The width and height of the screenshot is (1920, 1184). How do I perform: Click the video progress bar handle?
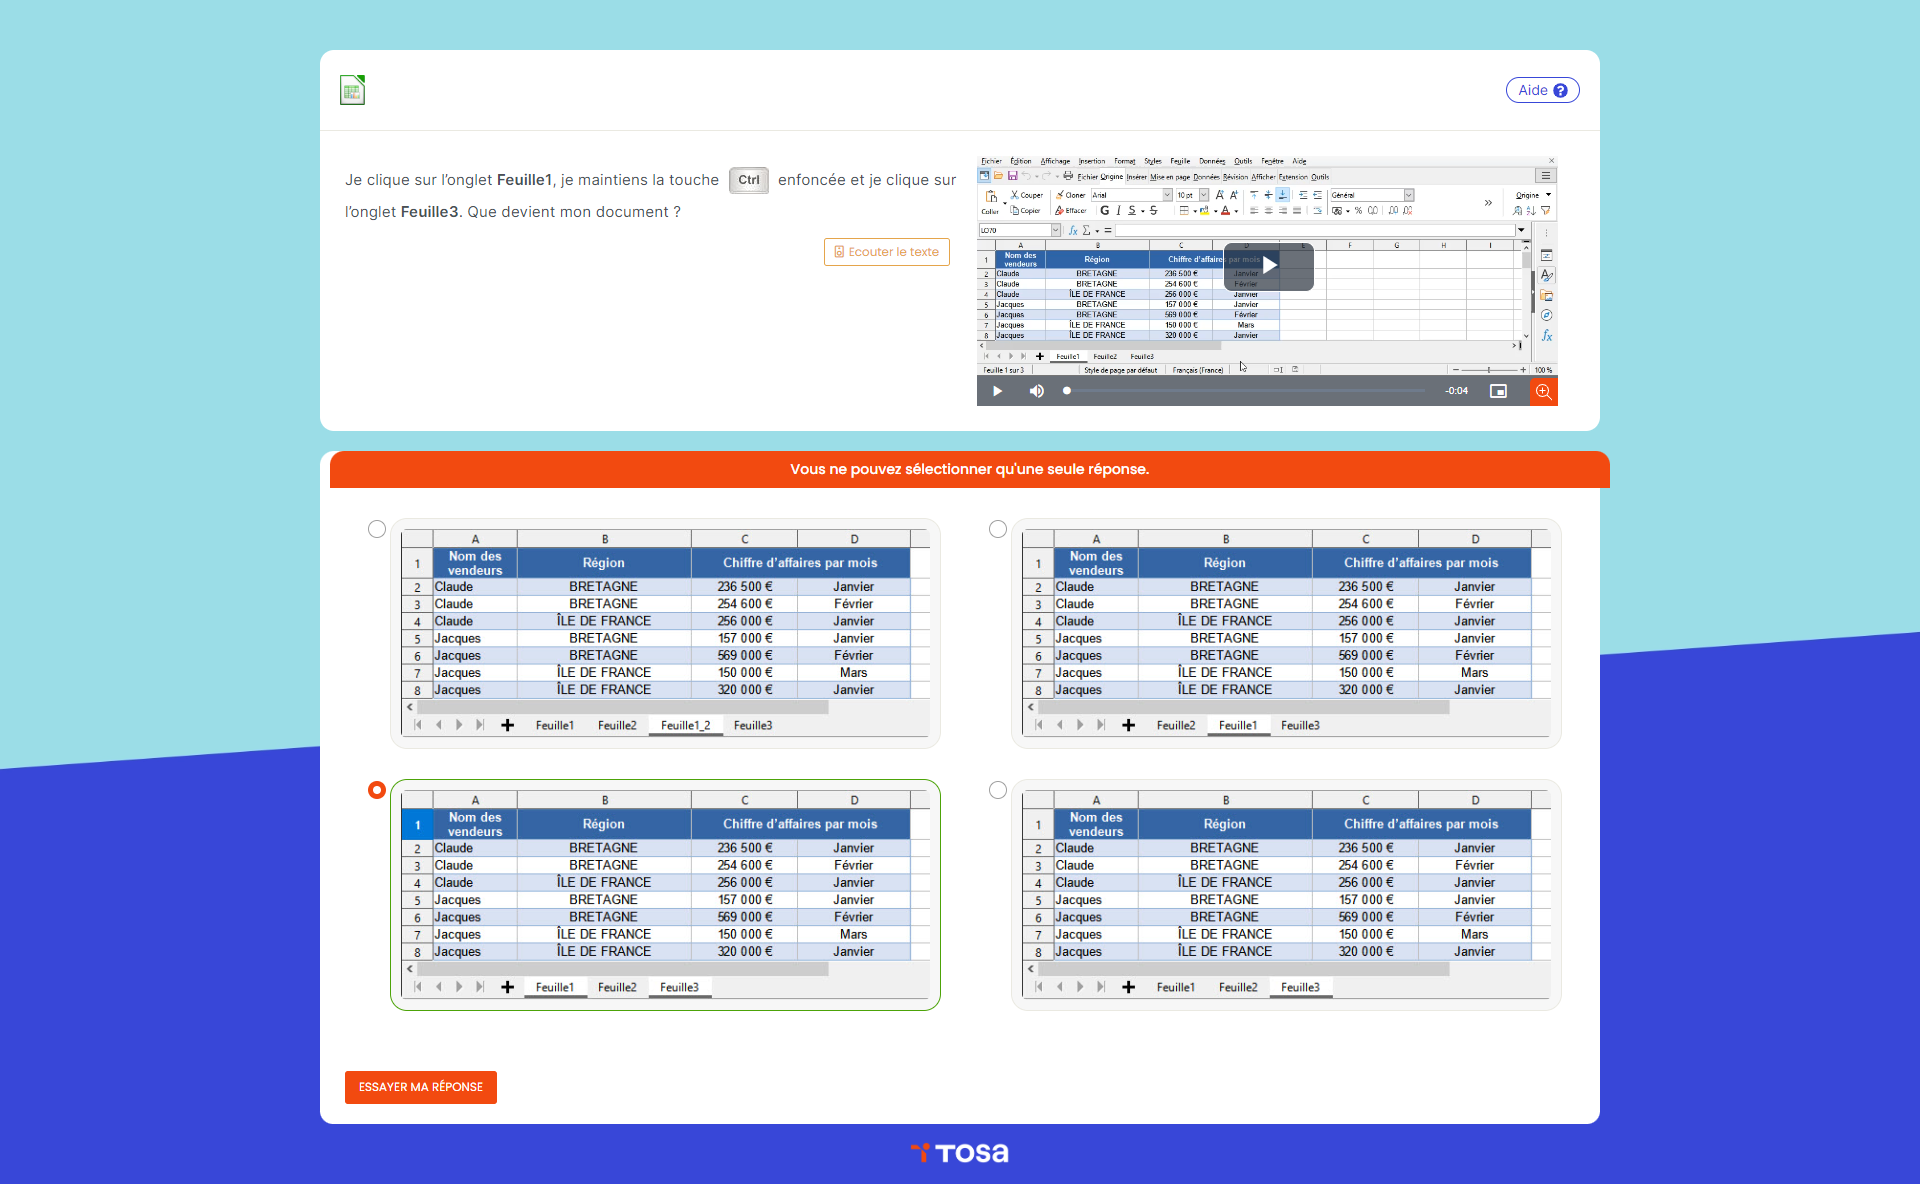[x=1067, y=391]
